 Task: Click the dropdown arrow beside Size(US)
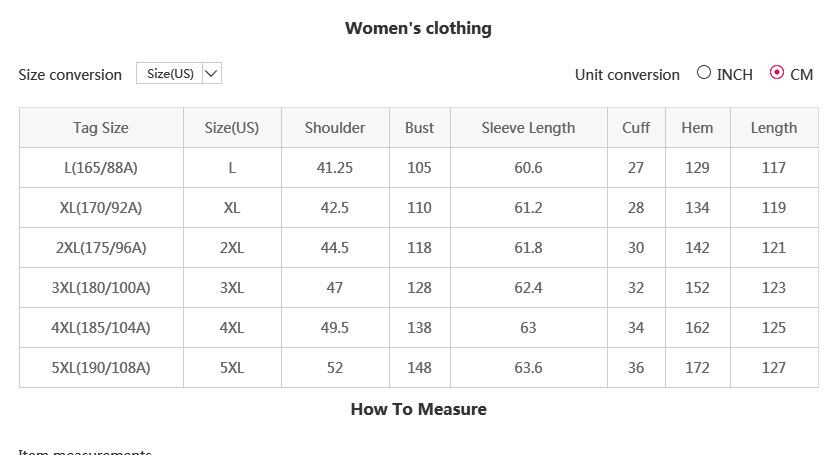click(x=211, y=74)
